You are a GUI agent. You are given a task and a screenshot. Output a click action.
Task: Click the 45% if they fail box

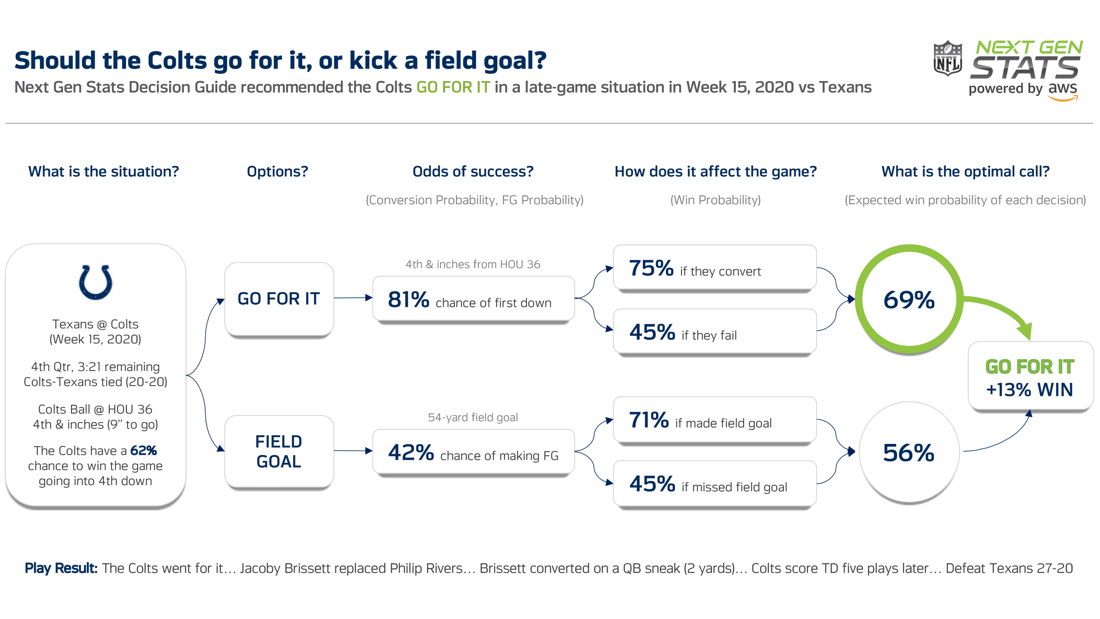pyautogui.click(x=714, y=333)
